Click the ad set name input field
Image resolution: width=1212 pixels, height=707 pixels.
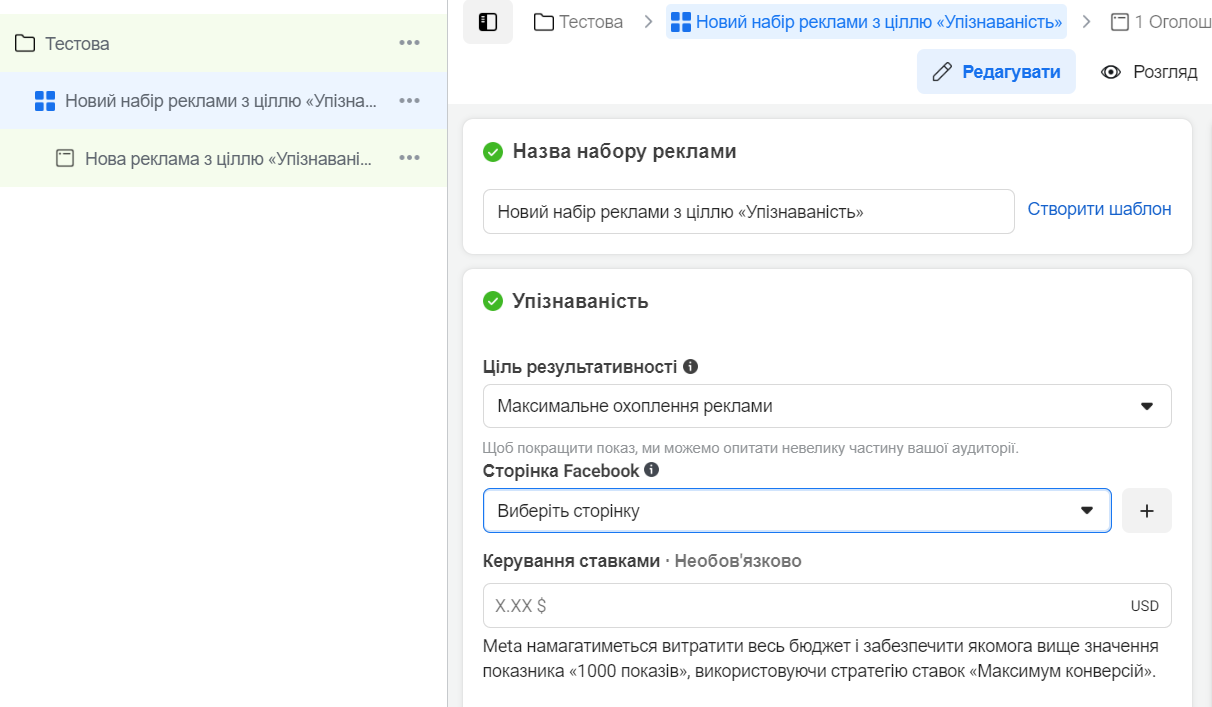coord(748,212)
